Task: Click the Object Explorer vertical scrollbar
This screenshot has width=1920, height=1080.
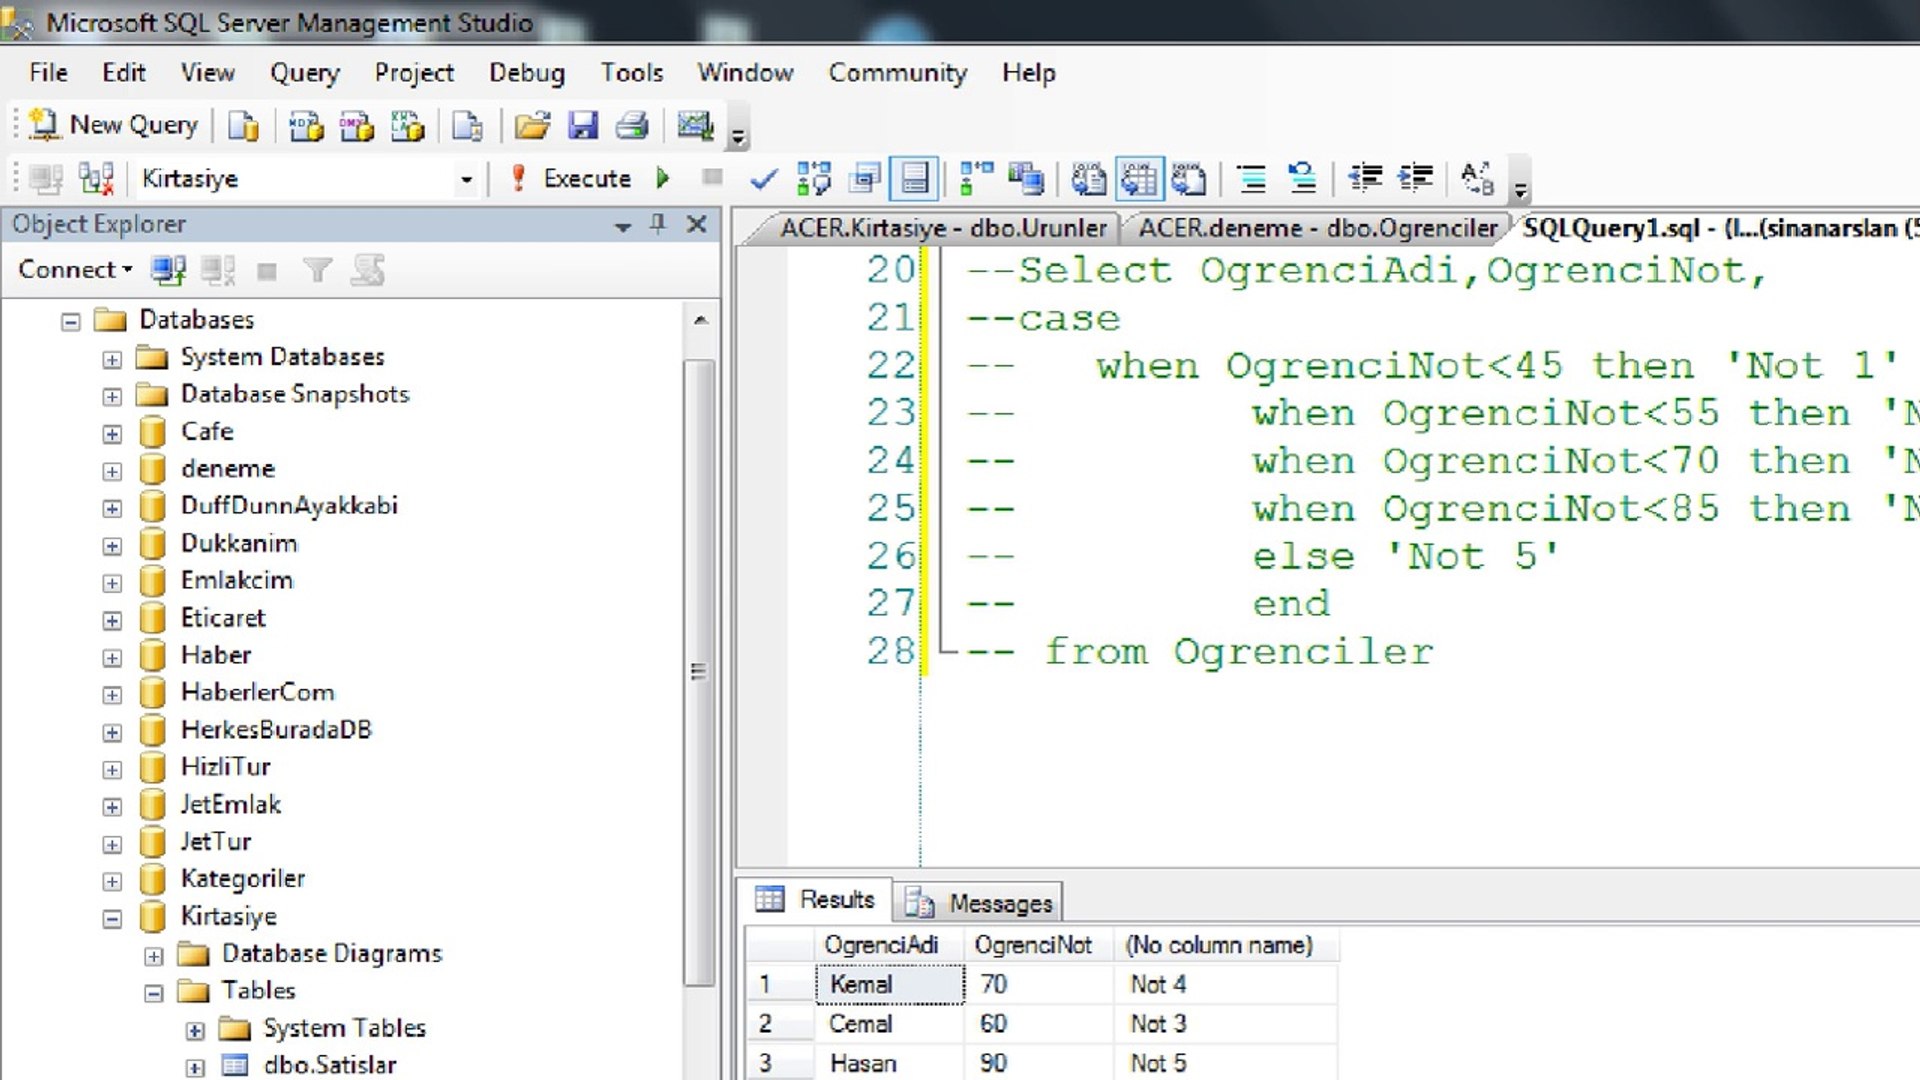Action: [700, 670]
